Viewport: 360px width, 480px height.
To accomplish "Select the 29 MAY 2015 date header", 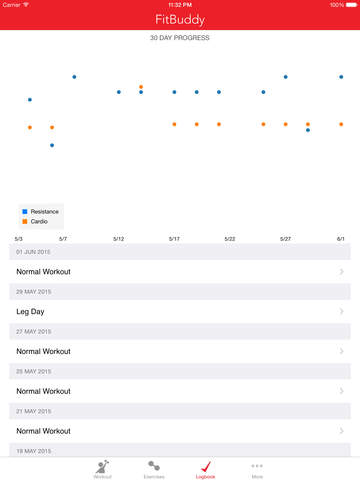I will (180, 292).
